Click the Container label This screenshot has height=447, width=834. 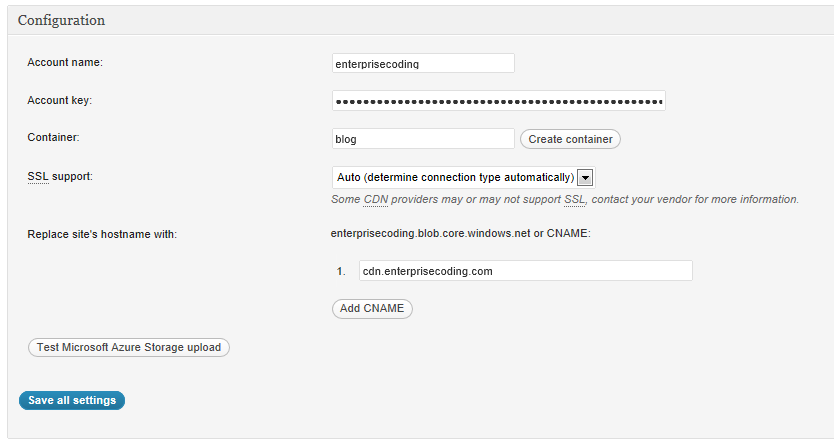tap(53, 137)
